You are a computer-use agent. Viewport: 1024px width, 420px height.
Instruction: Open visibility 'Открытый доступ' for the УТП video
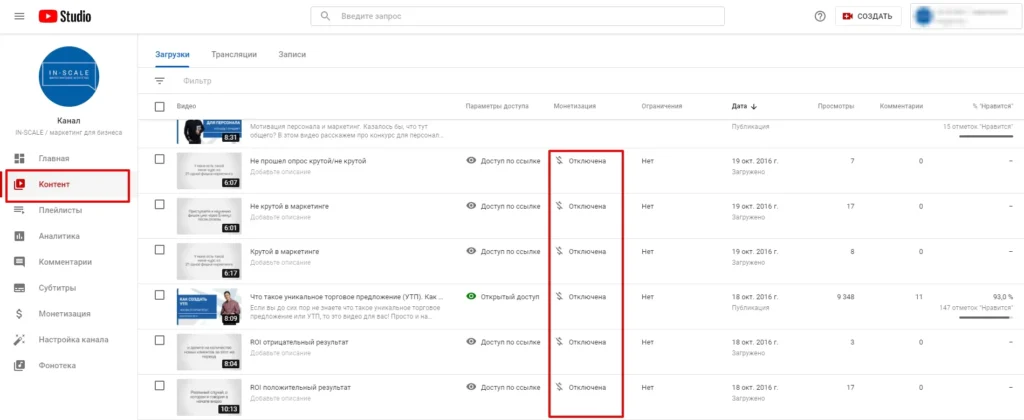click(x=503, y=297)
